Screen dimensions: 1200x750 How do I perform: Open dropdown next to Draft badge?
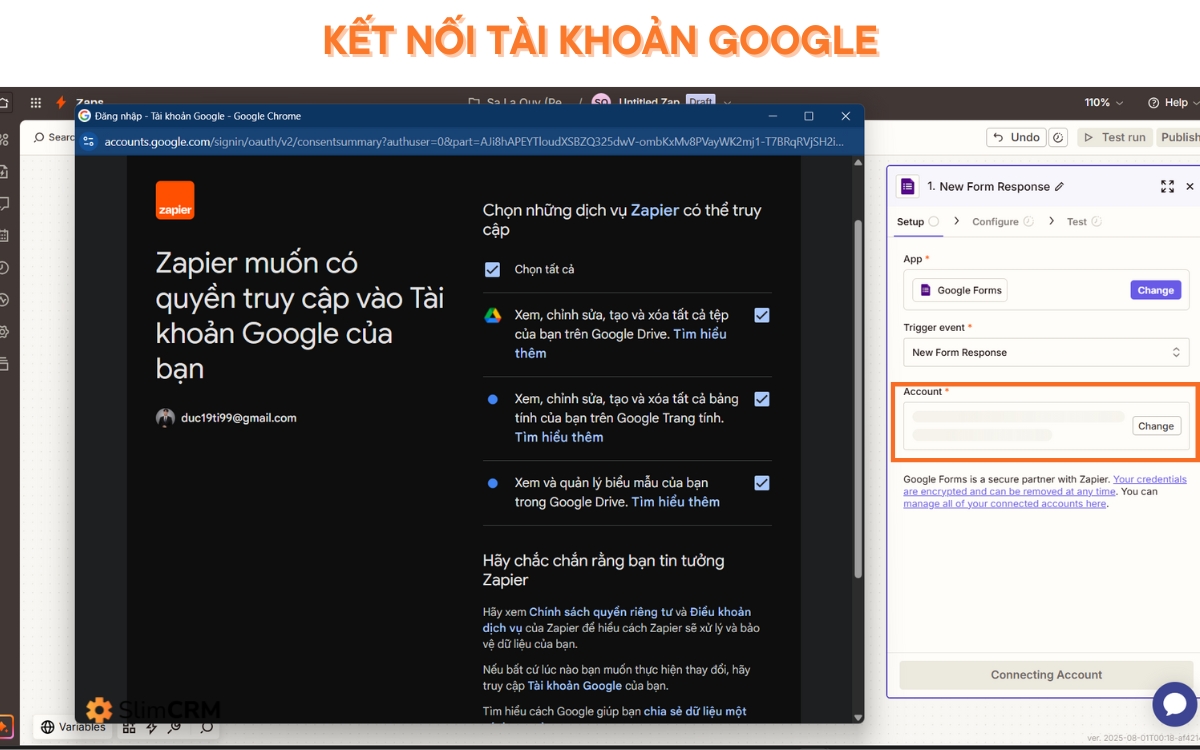[727, 102]
